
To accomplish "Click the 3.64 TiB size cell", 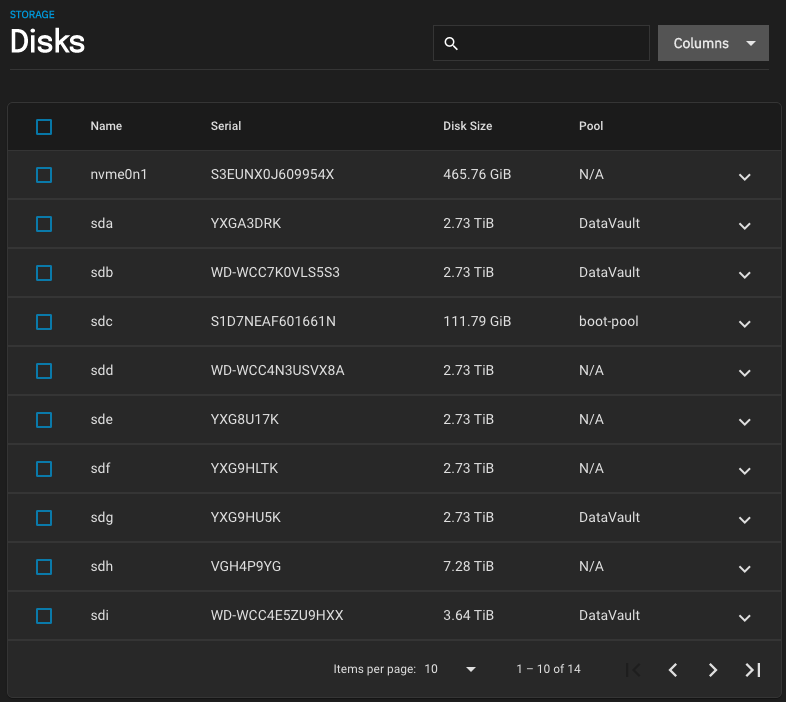I will [x=468, y=615].
